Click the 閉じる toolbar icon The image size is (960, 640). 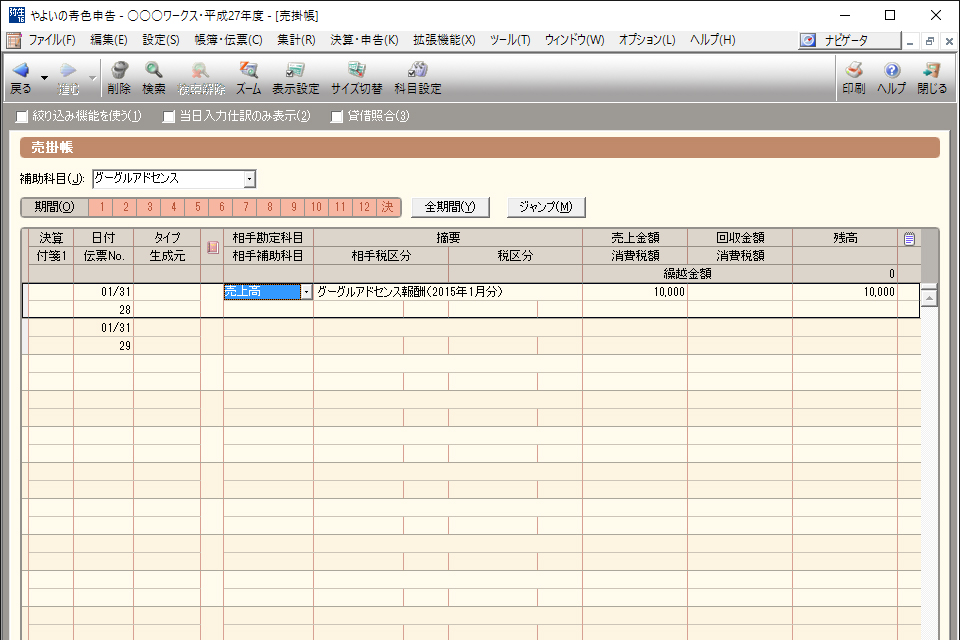point(932,70)
